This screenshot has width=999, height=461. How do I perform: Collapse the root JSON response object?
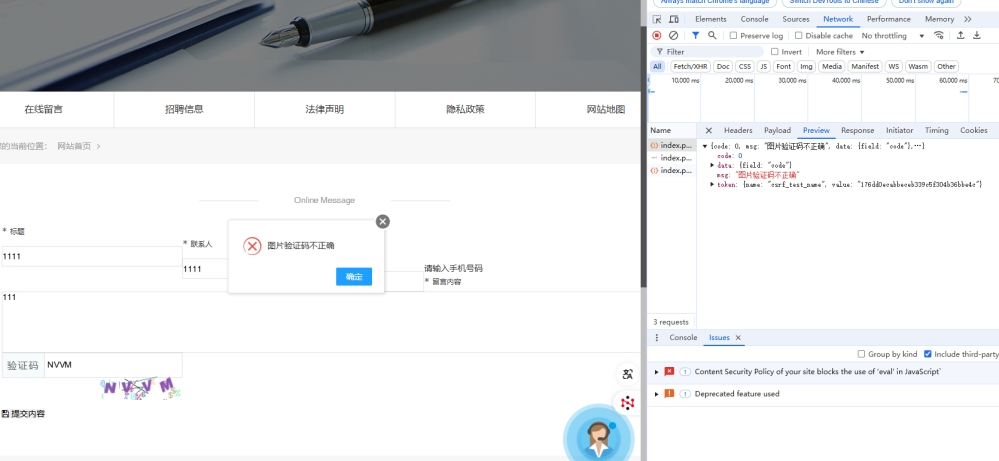(x=705, y=146)
